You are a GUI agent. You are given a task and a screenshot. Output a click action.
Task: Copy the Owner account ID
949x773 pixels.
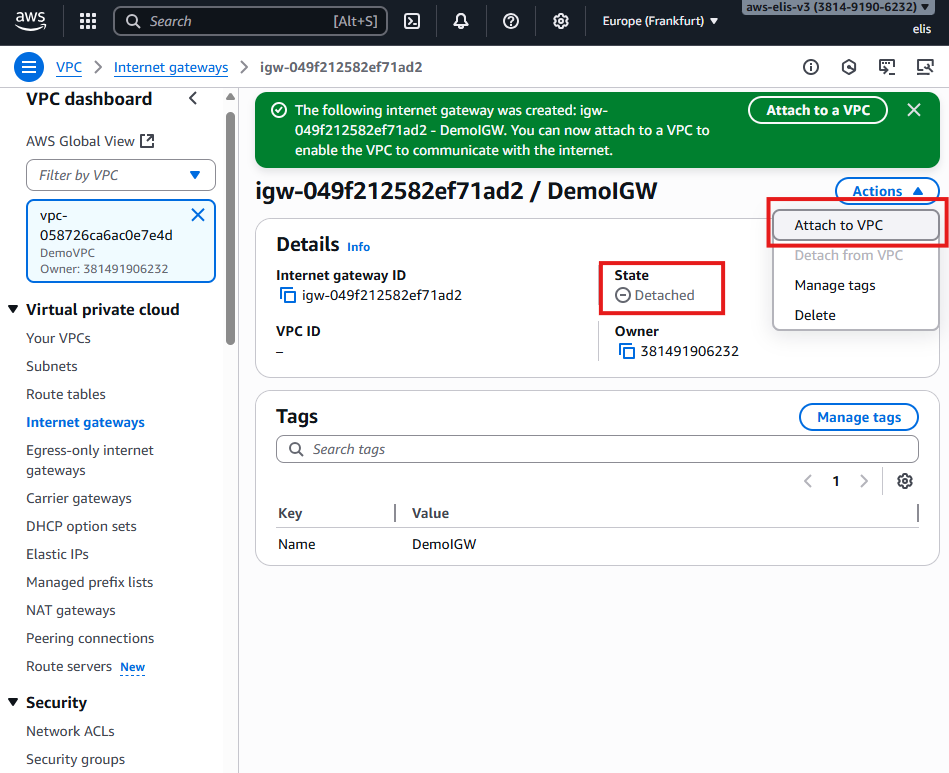pyautogui.click(x=627, y=351)
